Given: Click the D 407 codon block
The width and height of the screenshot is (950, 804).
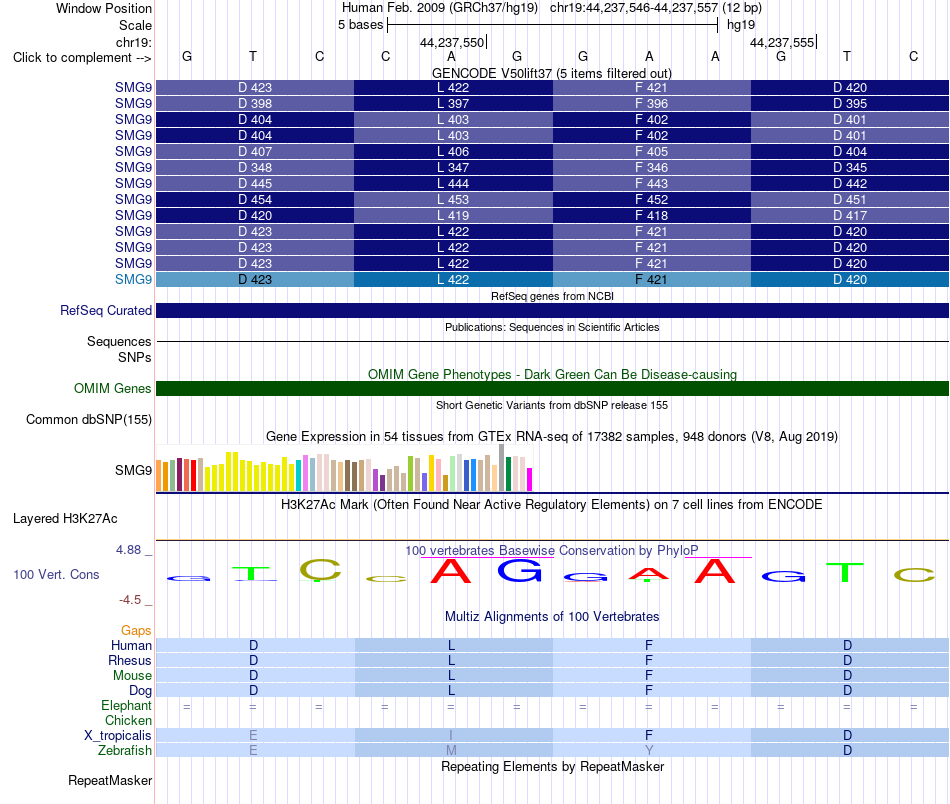Looking at the screenshot, I should [x=255, y=151].
